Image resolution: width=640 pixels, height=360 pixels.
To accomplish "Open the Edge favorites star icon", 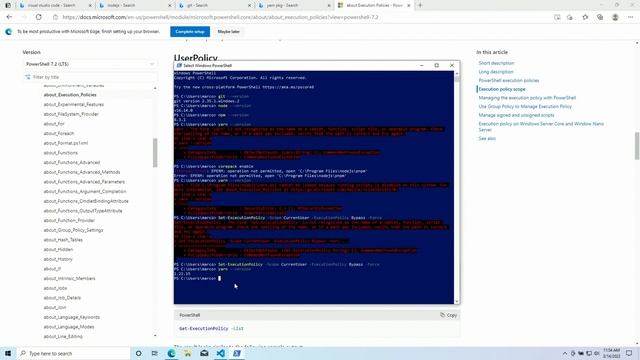I will click(585, 17).
